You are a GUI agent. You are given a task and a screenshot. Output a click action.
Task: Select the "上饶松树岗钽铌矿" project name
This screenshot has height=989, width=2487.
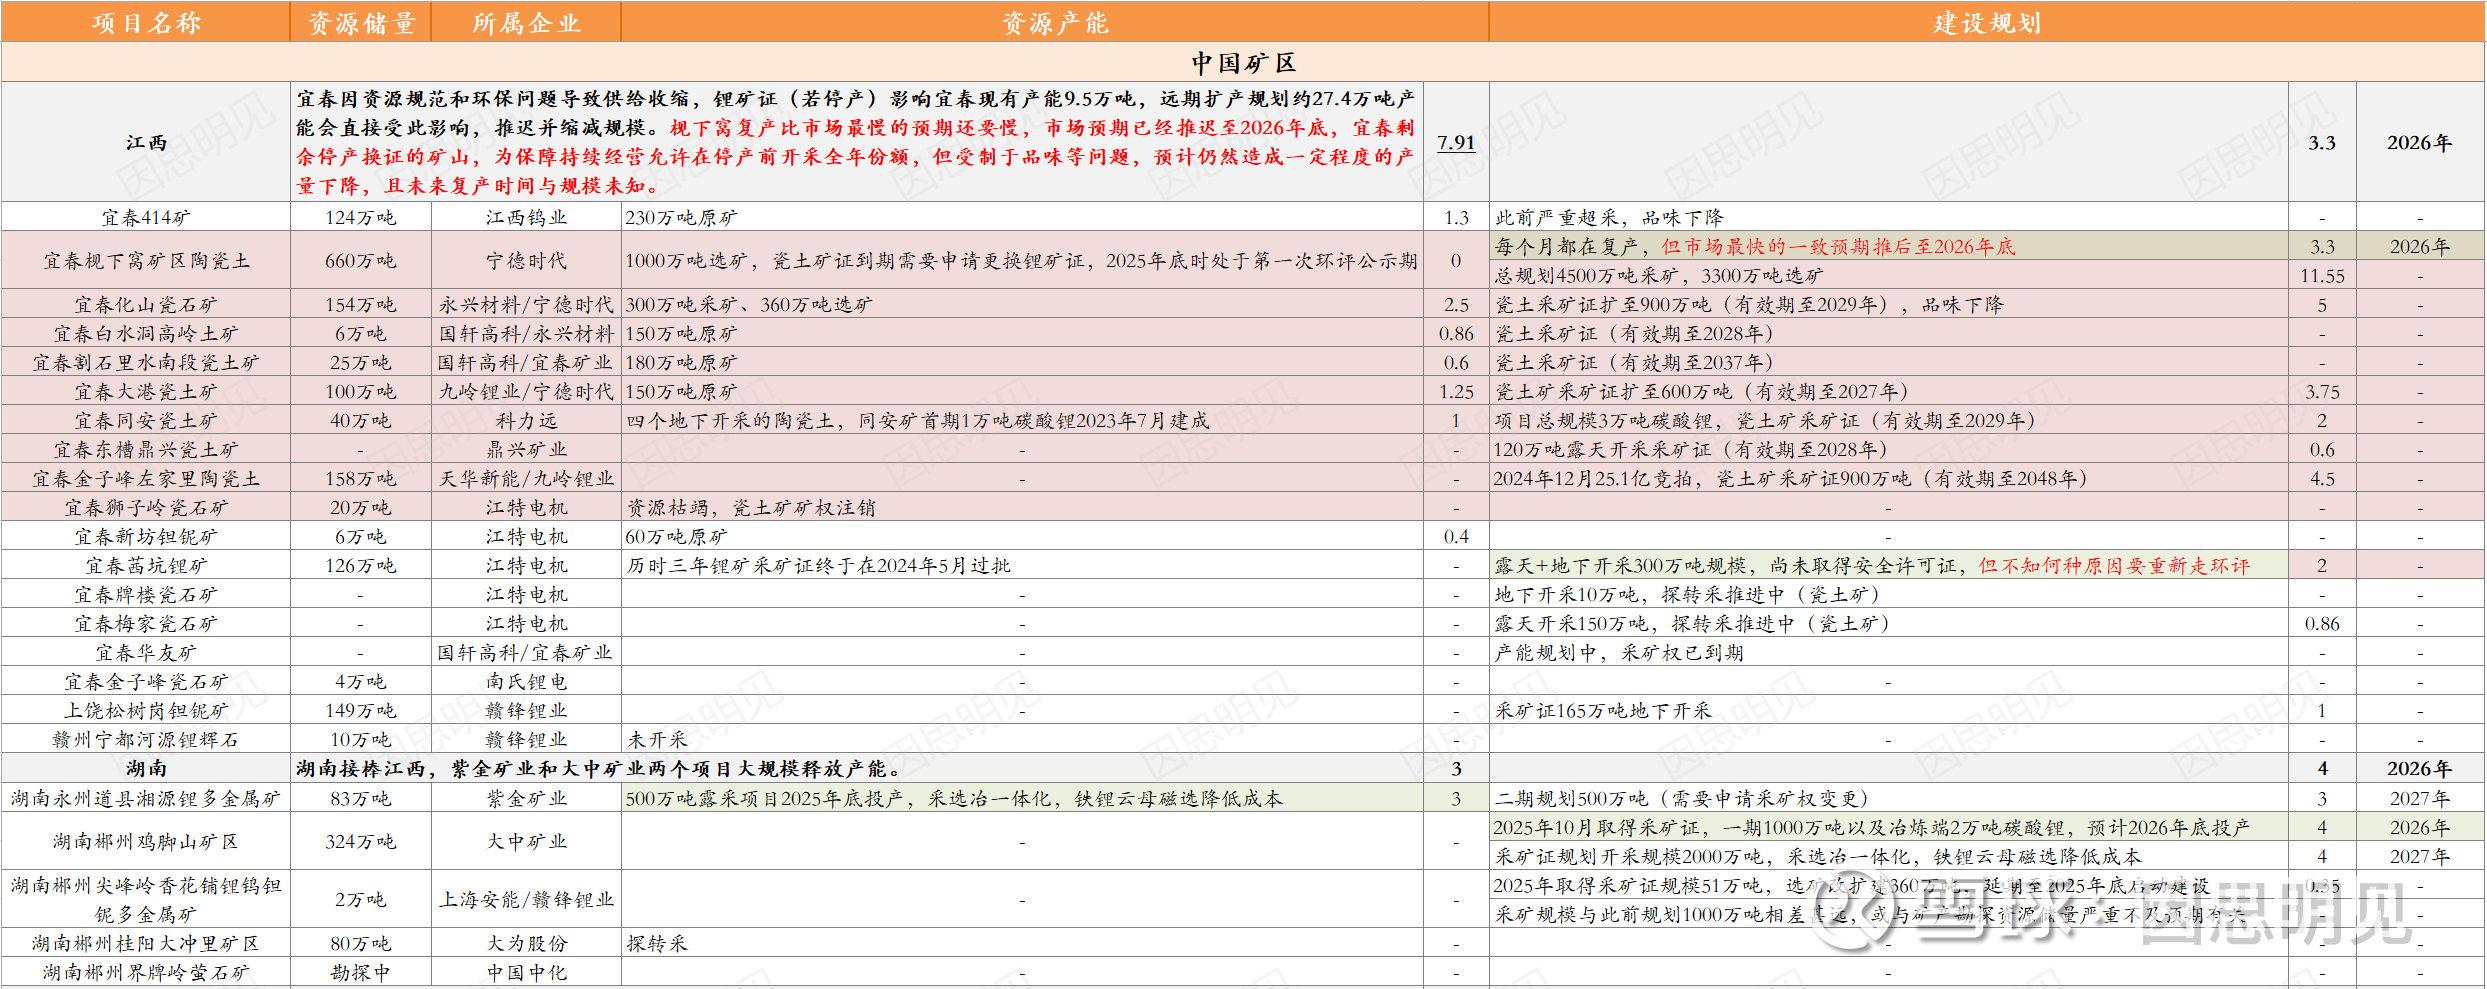tap(146, 710)
